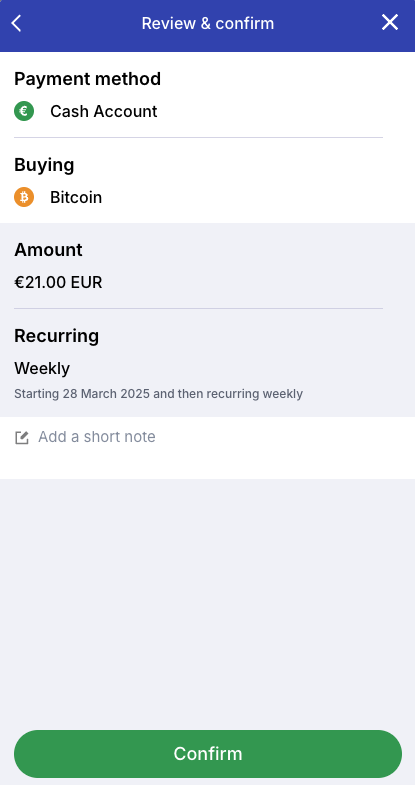Confirm the recurring Bitcoin purchase
The height and width of the screenshot is (785, 415).
point(208,753)
